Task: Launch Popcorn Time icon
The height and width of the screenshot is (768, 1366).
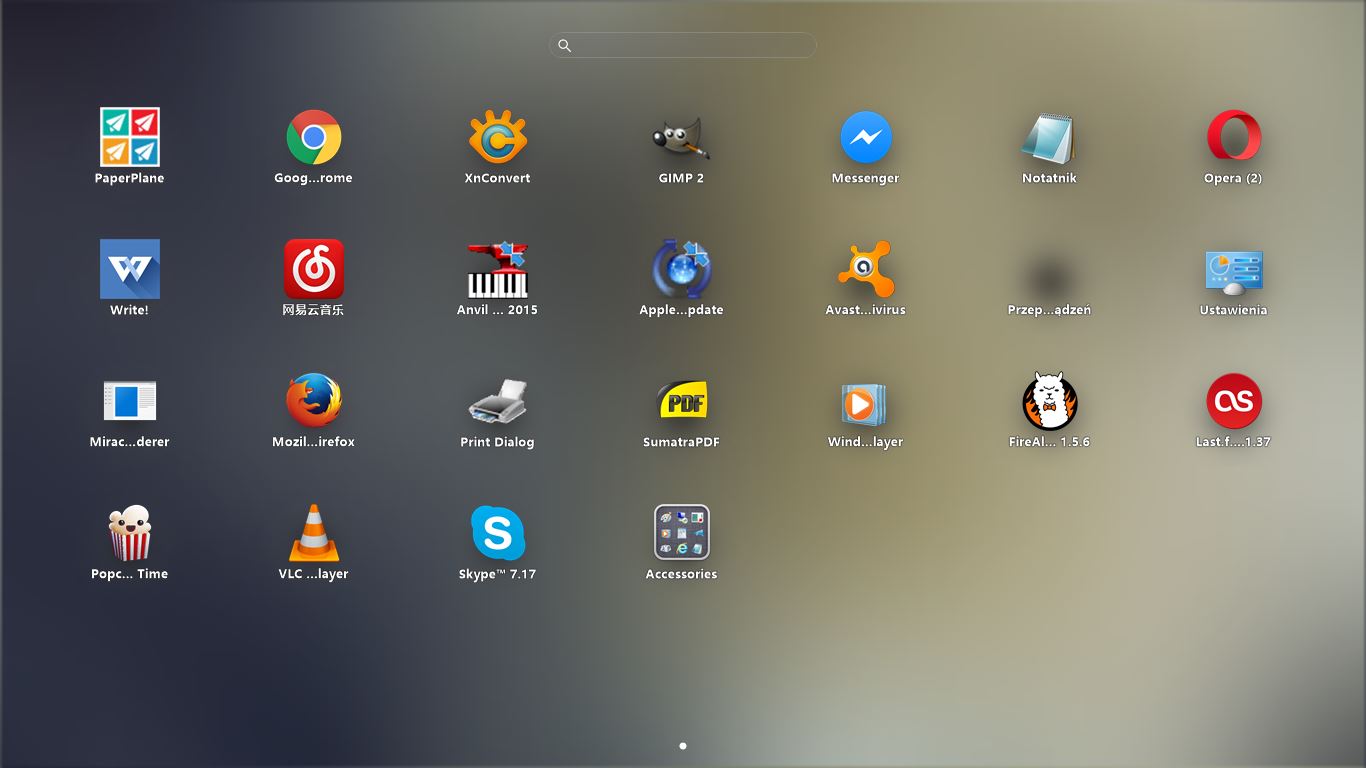Action: [130, 533]
